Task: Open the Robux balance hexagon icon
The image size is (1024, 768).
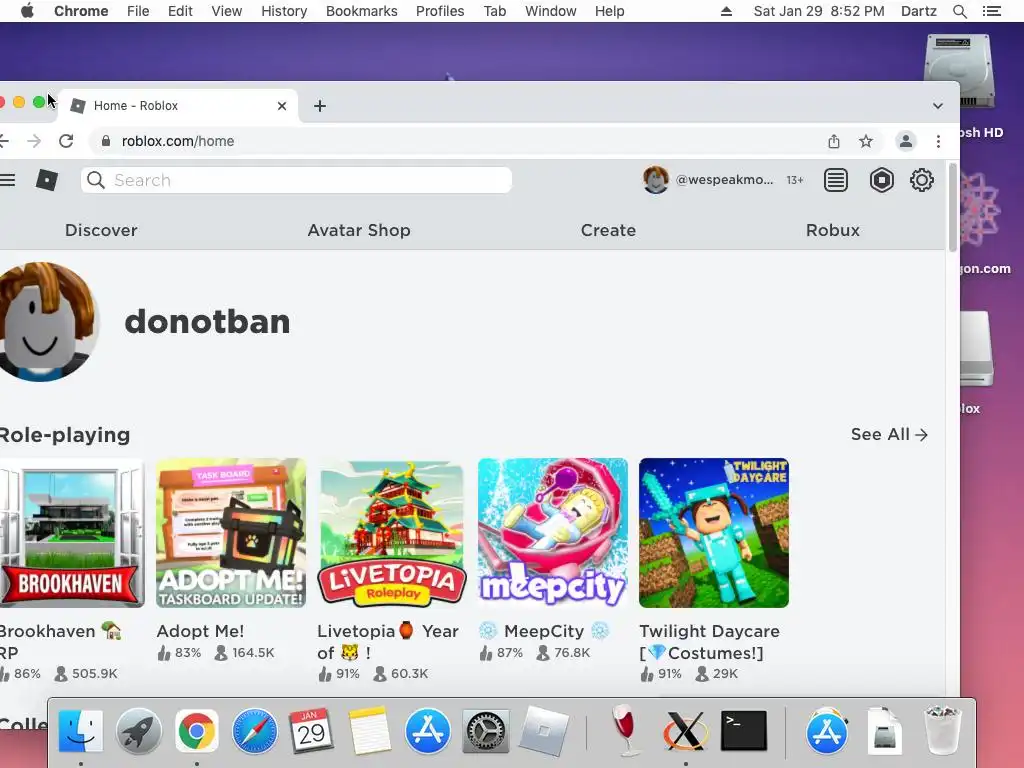Action: (x=882, y=180)
